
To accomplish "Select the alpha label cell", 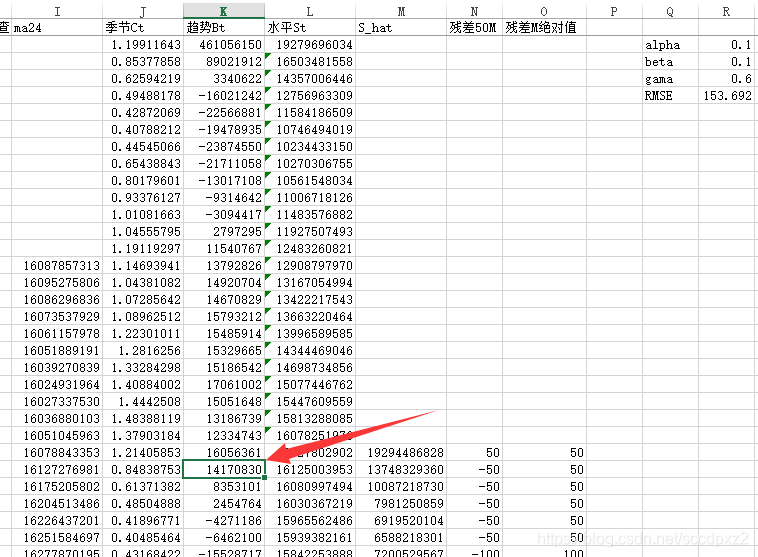I will coord(670,44).
